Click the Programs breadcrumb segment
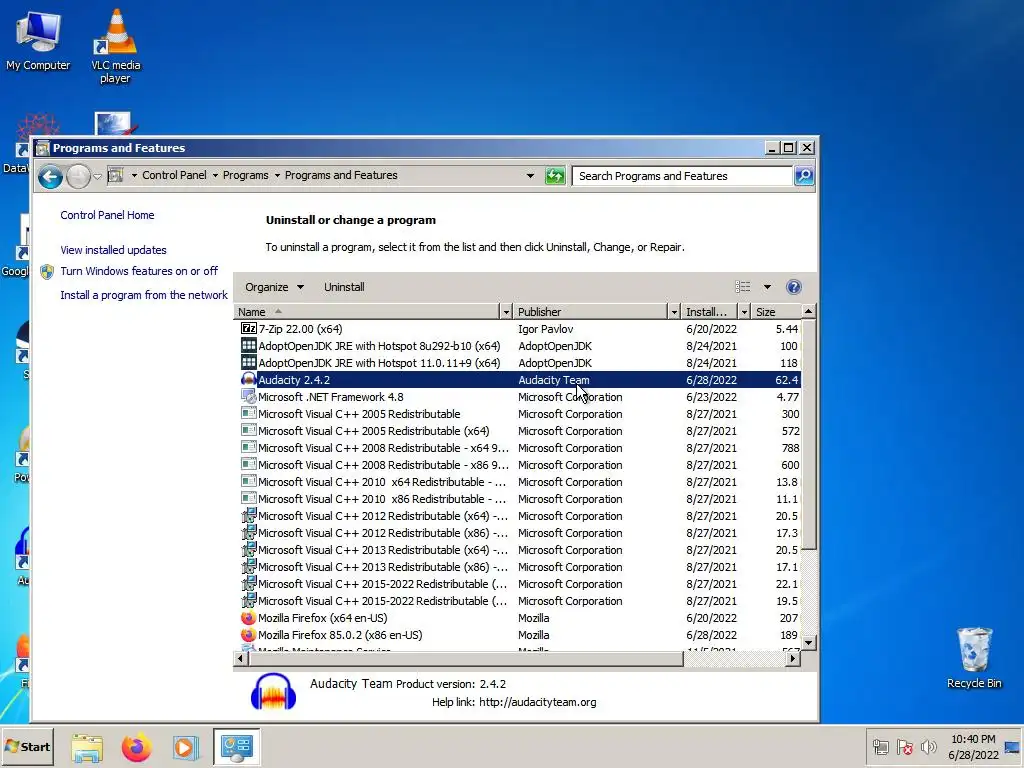The image size is (1024, 768). click(246, 175)
